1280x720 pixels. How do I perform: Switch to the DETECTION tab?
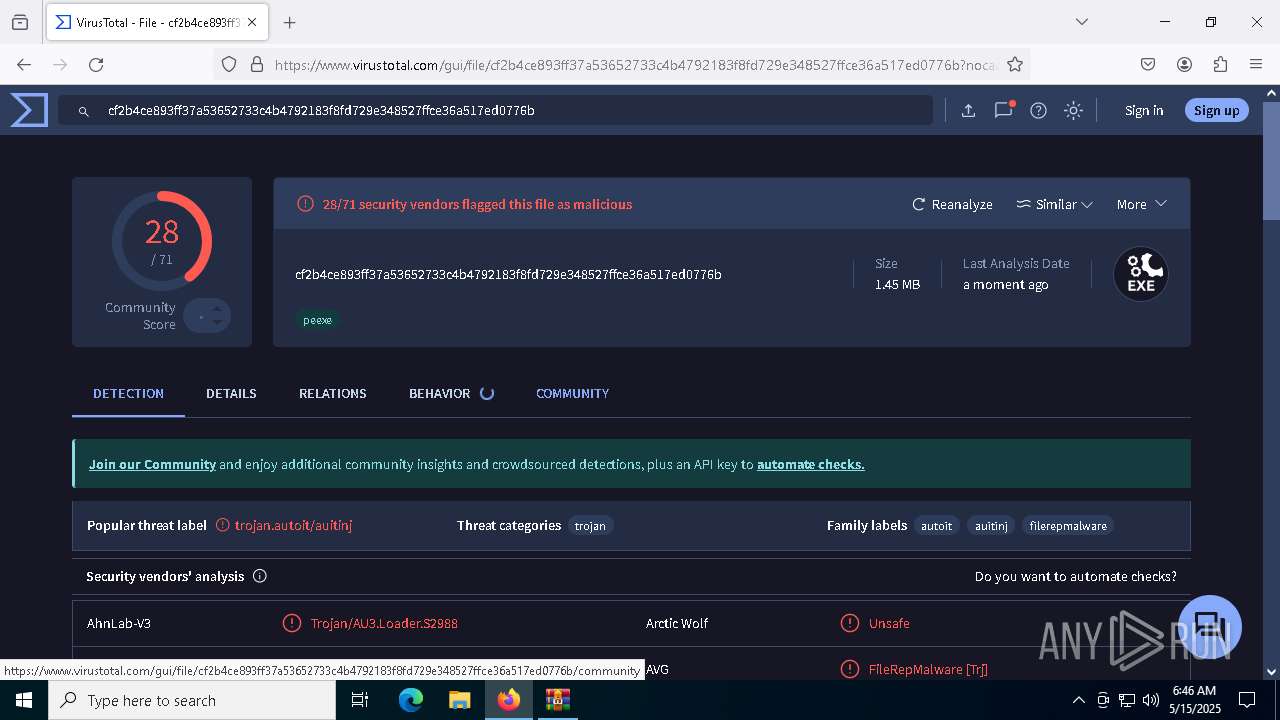pos(128,393)
